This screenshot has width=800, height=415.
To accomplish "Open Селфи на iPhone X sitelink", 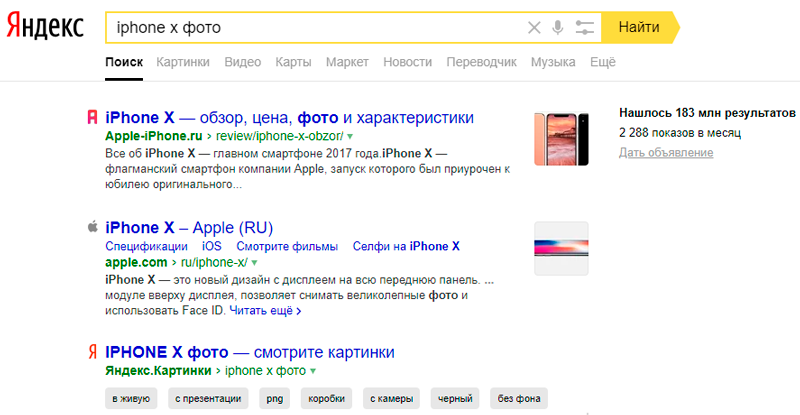I will click(406, 247).
